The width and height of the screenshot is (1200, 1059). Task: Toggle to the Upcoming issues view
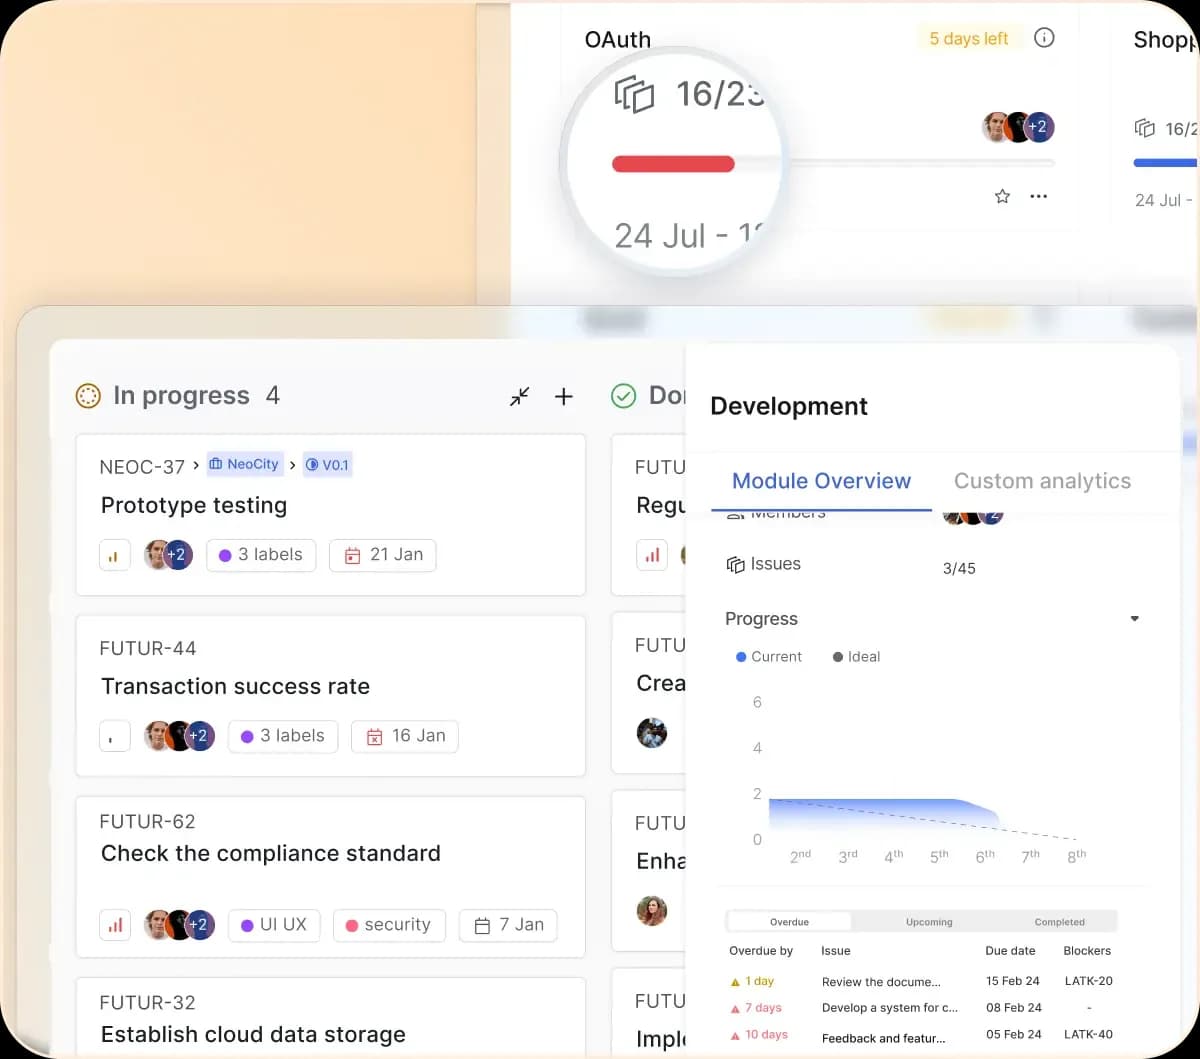(x=929, y=922)
